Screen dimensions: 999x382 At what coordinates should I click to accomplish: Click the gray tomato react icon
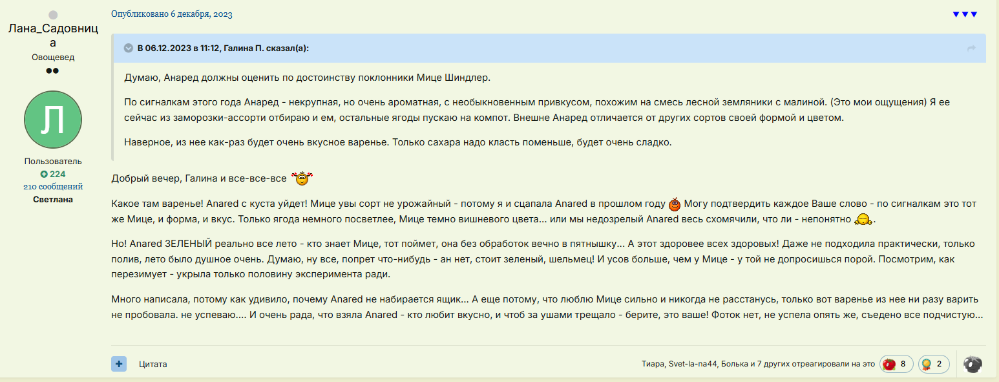[x=972, y=364]
